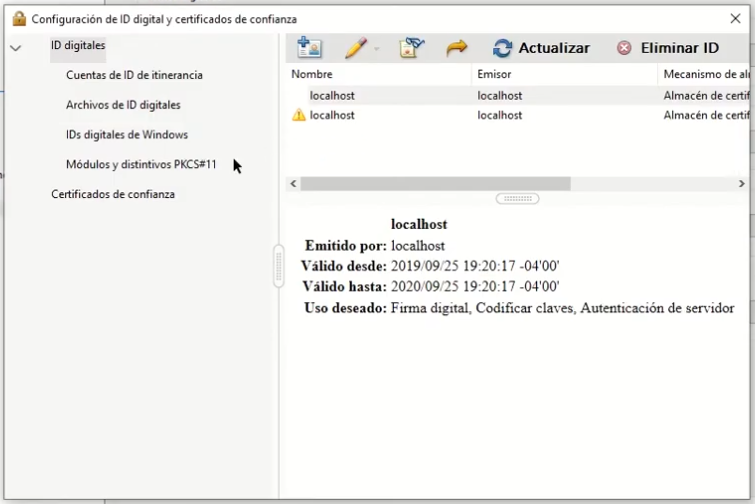Image resolution: width=755 pixels, height=504 pixels.
Task: Select ID digitales in the tree
Action: pos(78,45)
